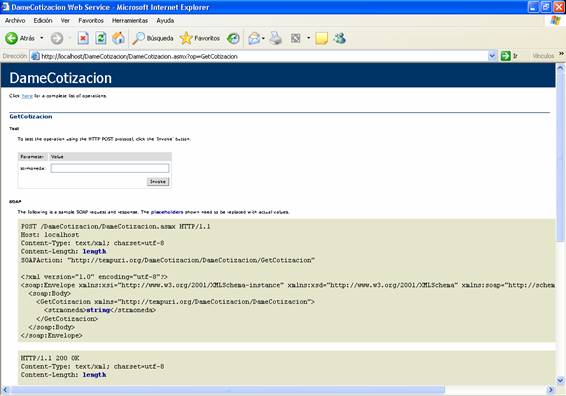The height and width of the screenshot is (396, 566).
Task: Open the Favoritos menu in menu bar
Action: (91, 21)
